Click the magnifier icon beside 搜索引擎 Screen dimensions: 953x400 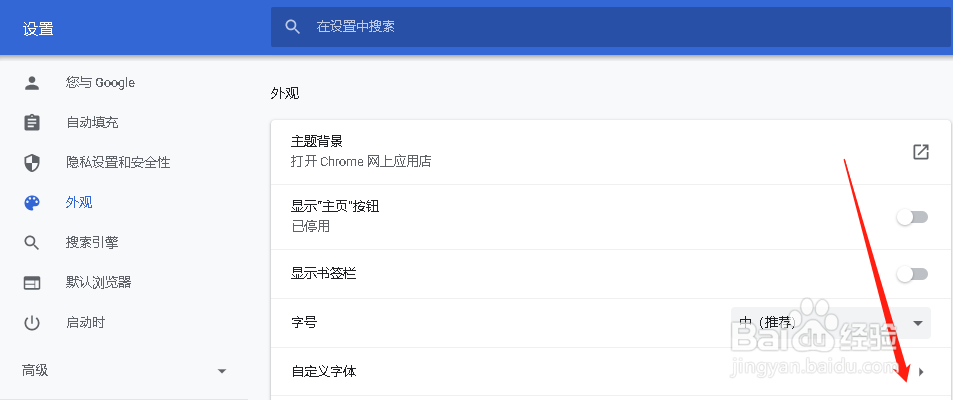tap(32, 243)
